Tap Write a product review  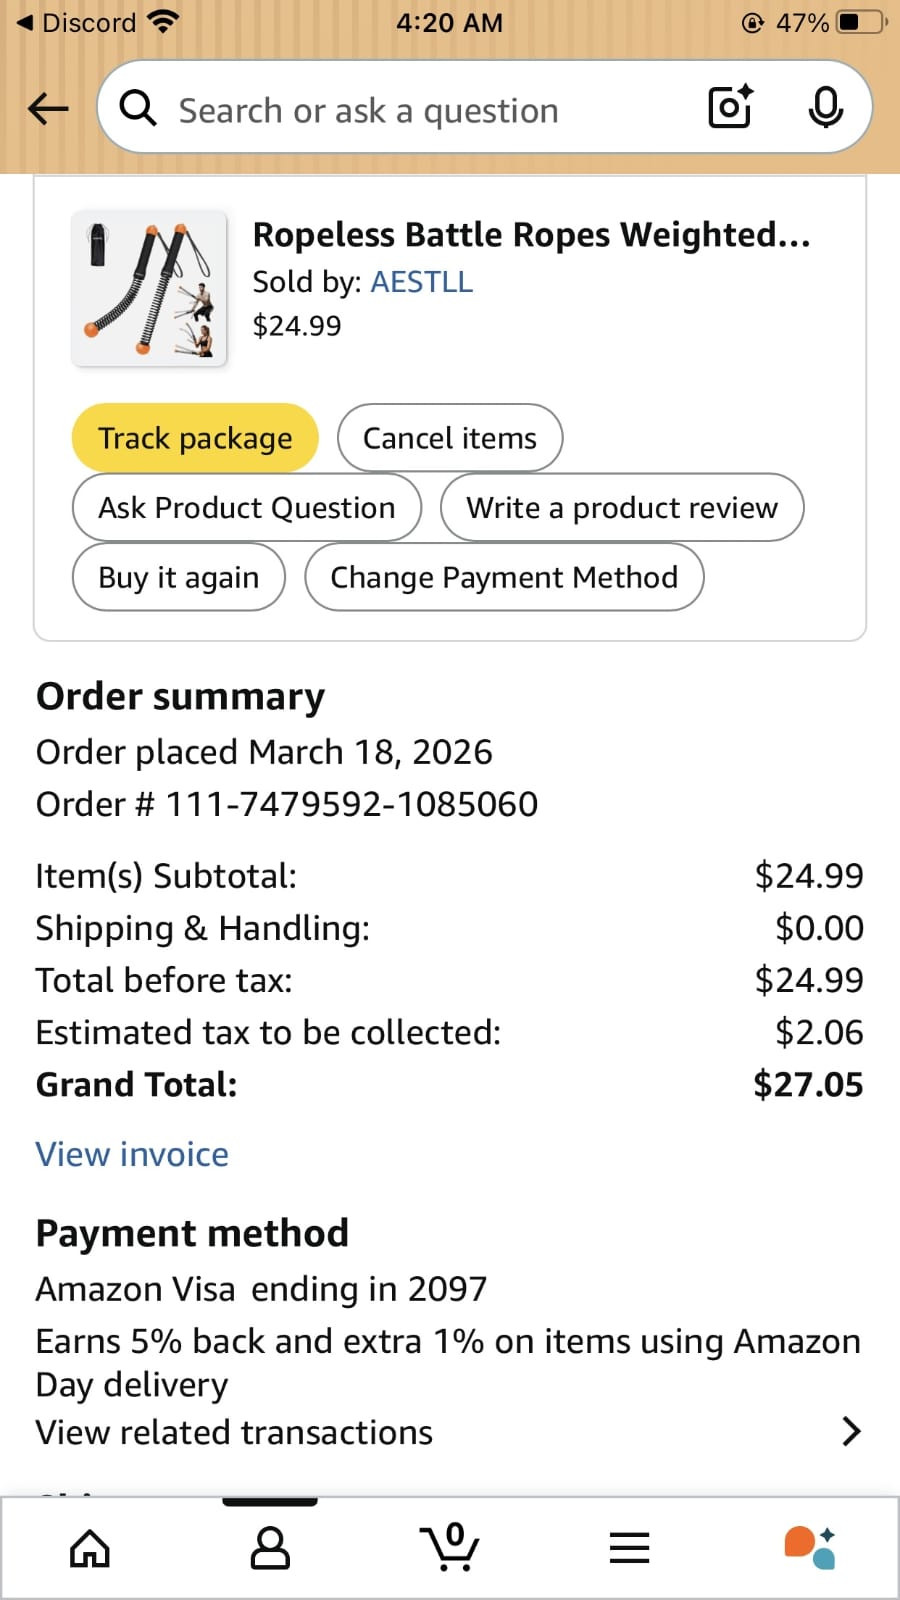(622, 508)
